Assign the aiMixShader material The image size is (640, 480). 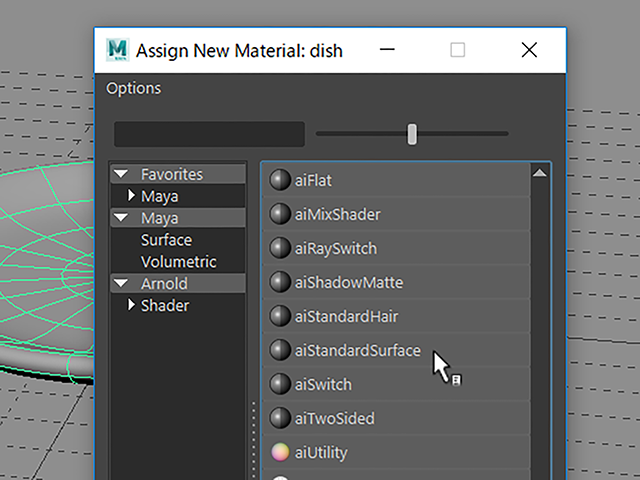396,214
